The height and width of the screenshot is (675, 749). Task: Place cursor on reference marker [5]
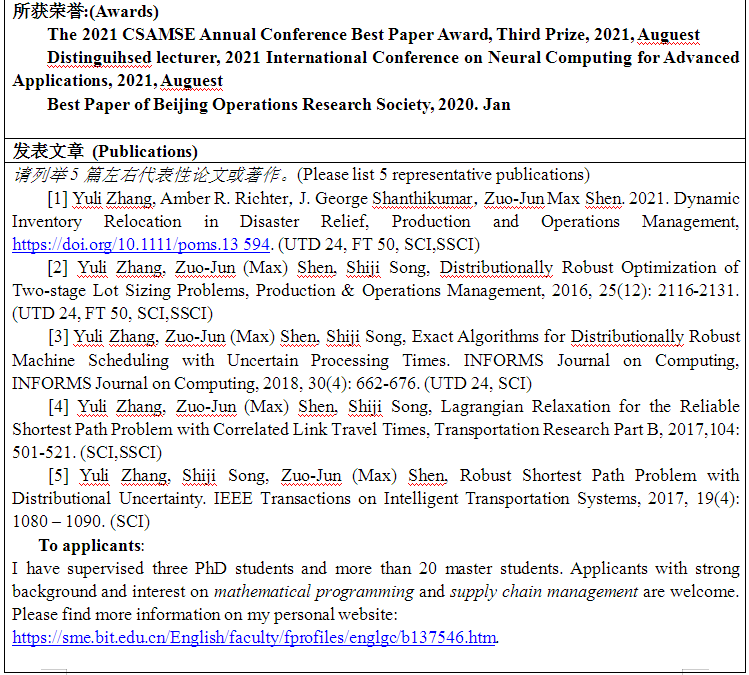[58, 475]
